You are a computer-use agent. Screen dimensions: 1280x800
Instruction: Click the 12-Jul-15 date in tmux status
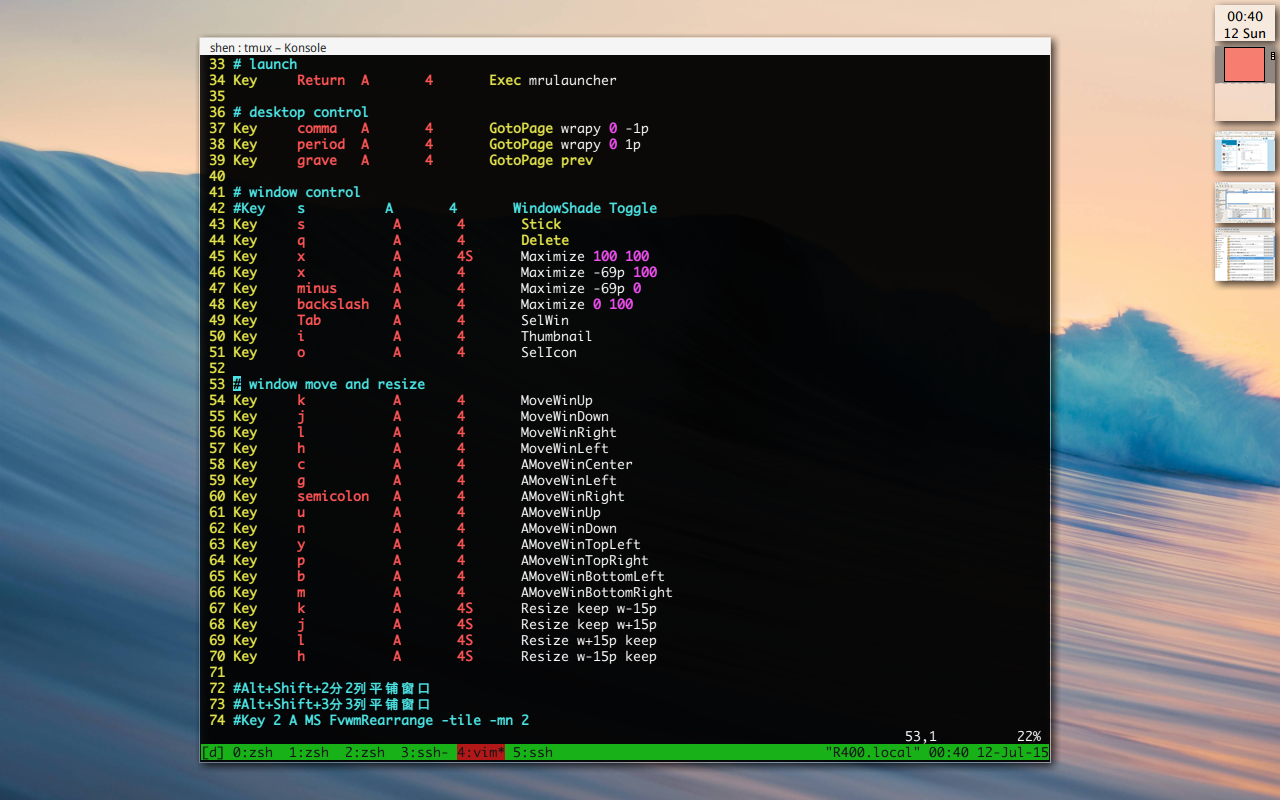1013,752
